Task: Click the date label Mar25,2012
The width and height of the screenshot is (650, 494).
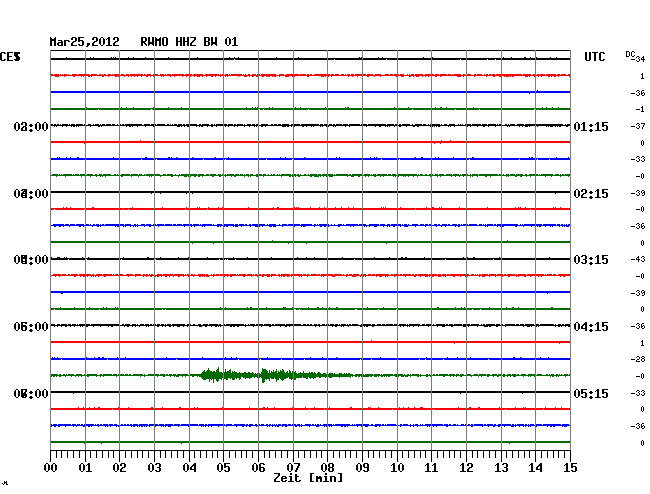Action: pyautogui.click(x=85, y=42)
